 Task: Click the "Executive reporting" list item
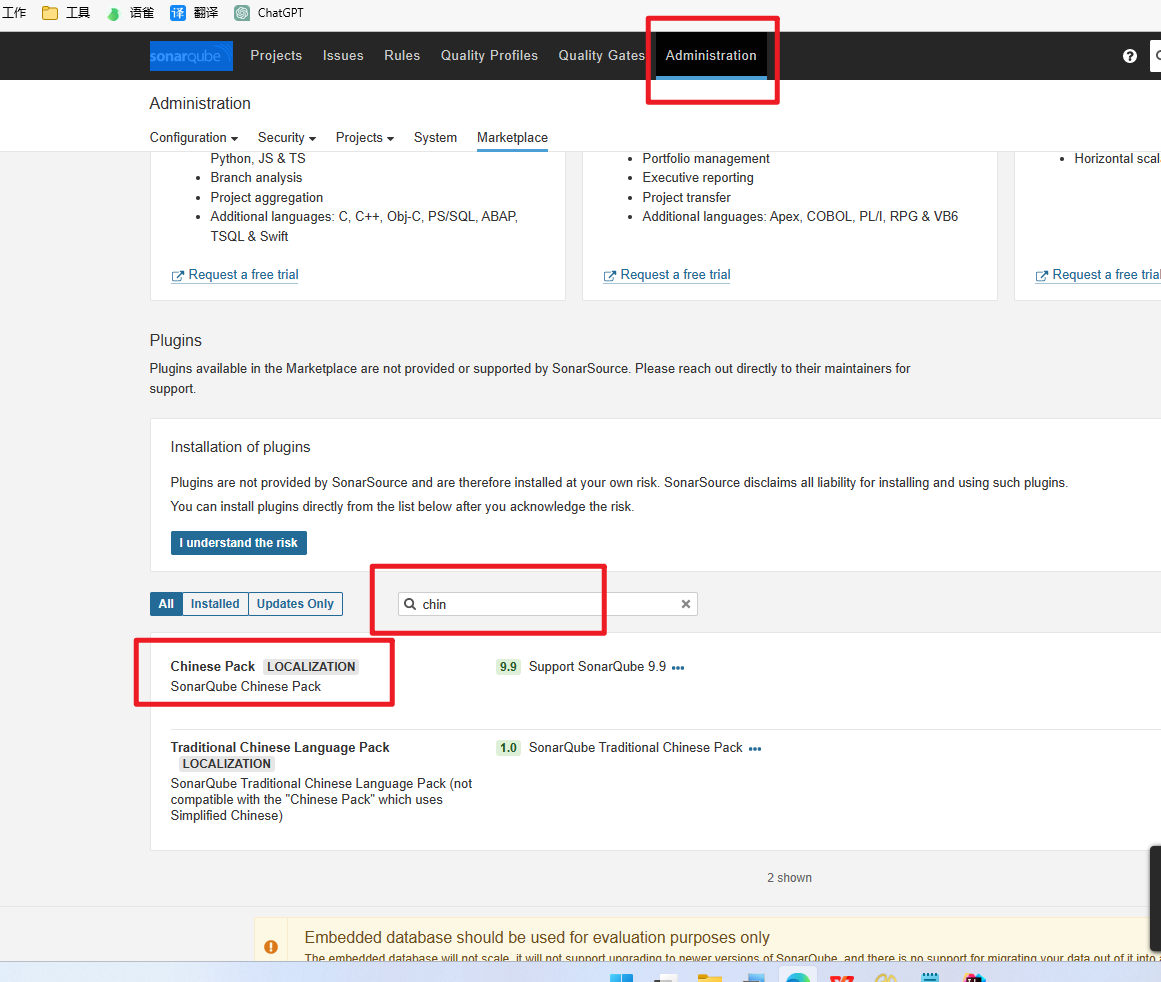pyautogui.click(x=698, y=178)
